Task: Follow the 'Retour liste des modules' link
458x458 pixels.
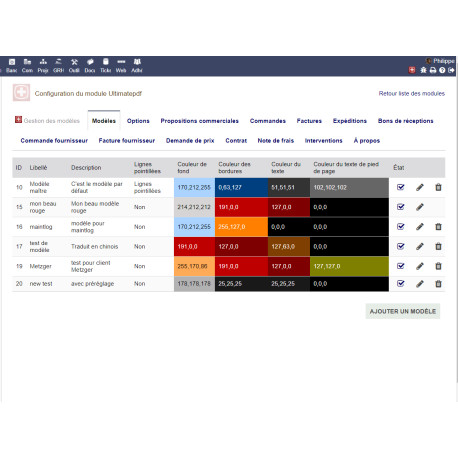Action: [412, 94]
